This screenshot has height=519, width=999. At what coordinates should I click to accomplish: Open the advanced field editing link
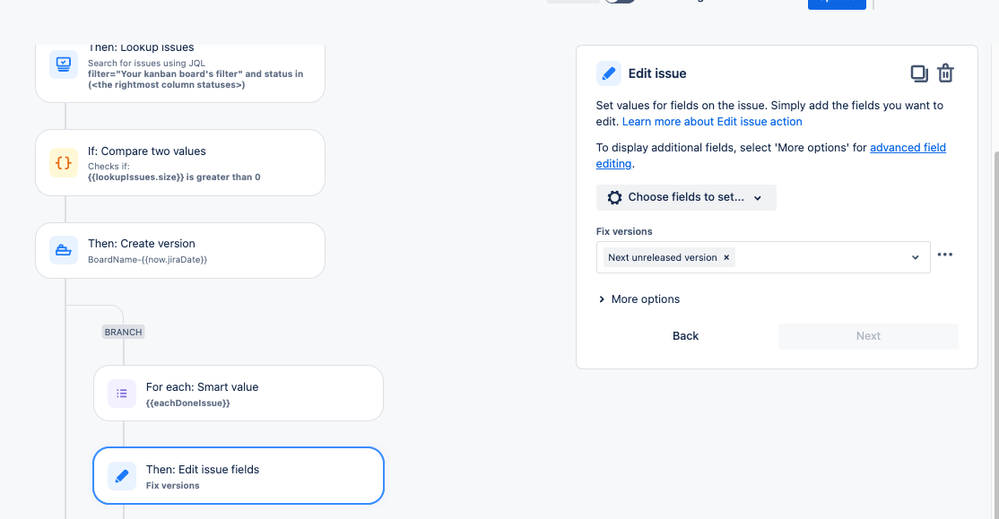click(771, 155)
